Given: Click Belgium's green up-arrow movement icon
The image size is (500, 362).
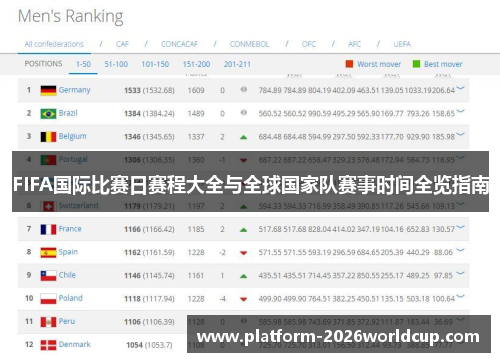Looking at the screenshot, I should coord(244,137).
